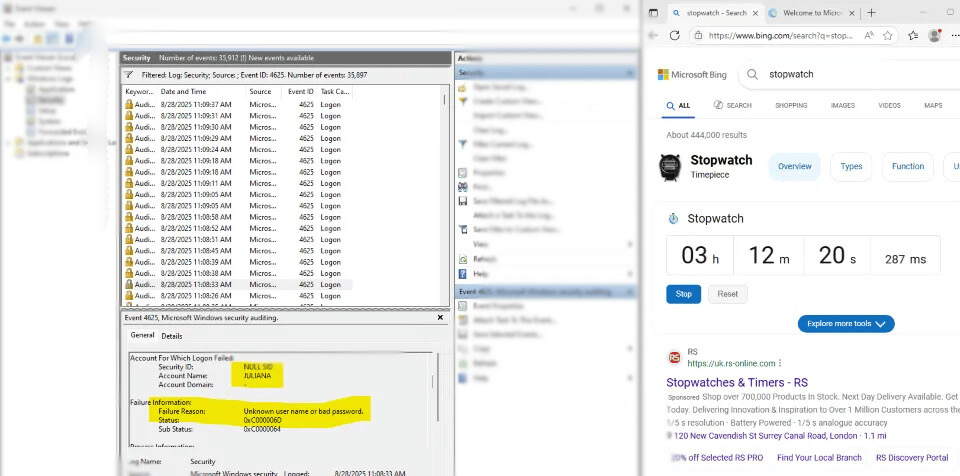960x476 pixels.
Task: Close the Event 4625 preview pane
Action: point(440,318)
